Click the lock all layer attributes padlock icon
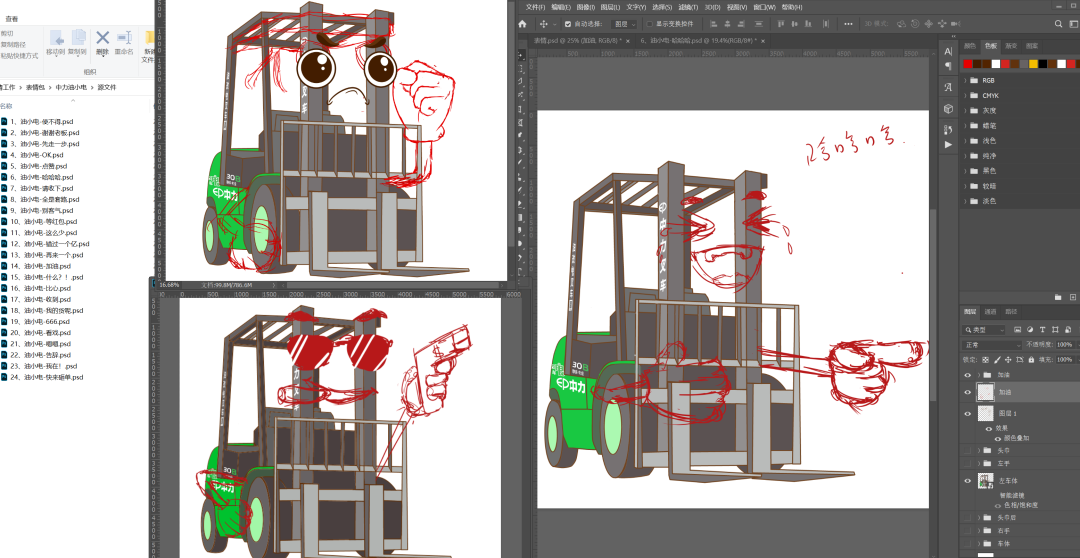Image resolution: width=1080 pixels, height=558 pixels. coord(1034,359)
